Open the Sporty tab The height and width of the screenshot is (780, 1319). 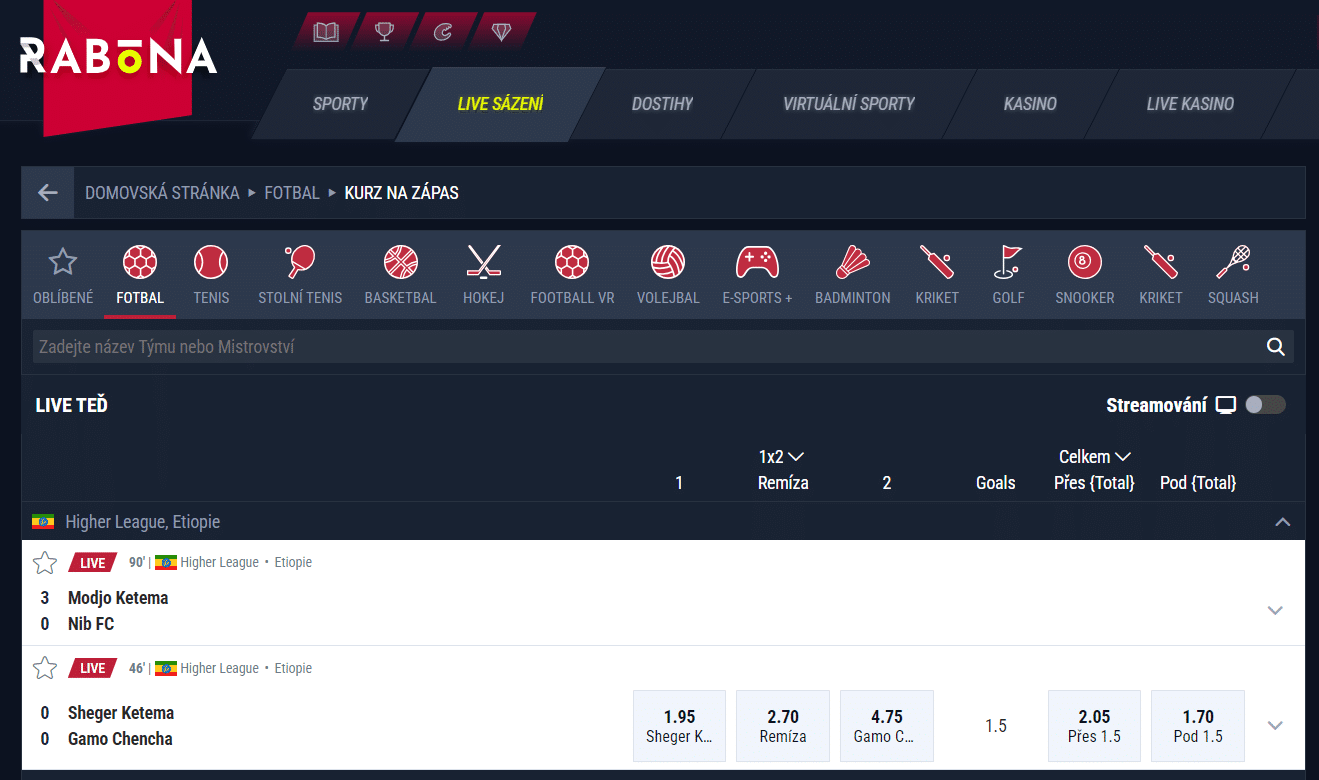(340, 104)
